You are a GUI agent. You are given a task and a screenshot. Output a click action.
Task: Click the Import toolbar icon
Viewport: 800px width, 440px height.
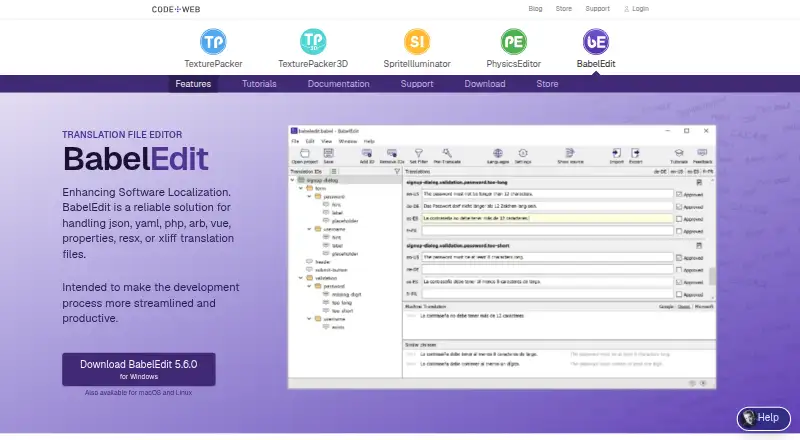(616, 153)
